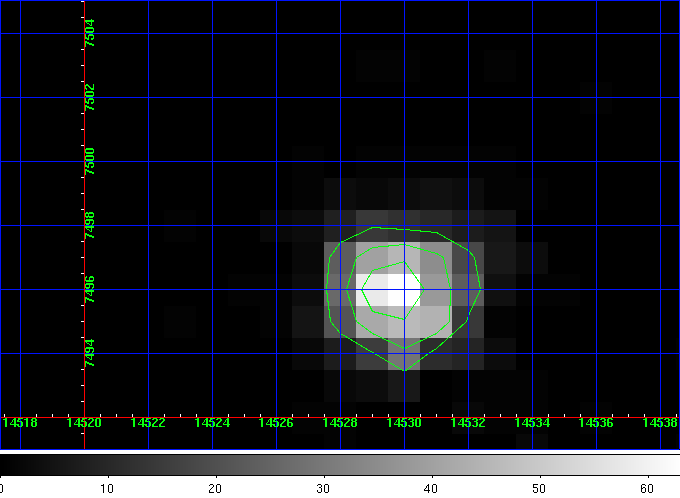Click x-axis label 14528

(340, 423)
